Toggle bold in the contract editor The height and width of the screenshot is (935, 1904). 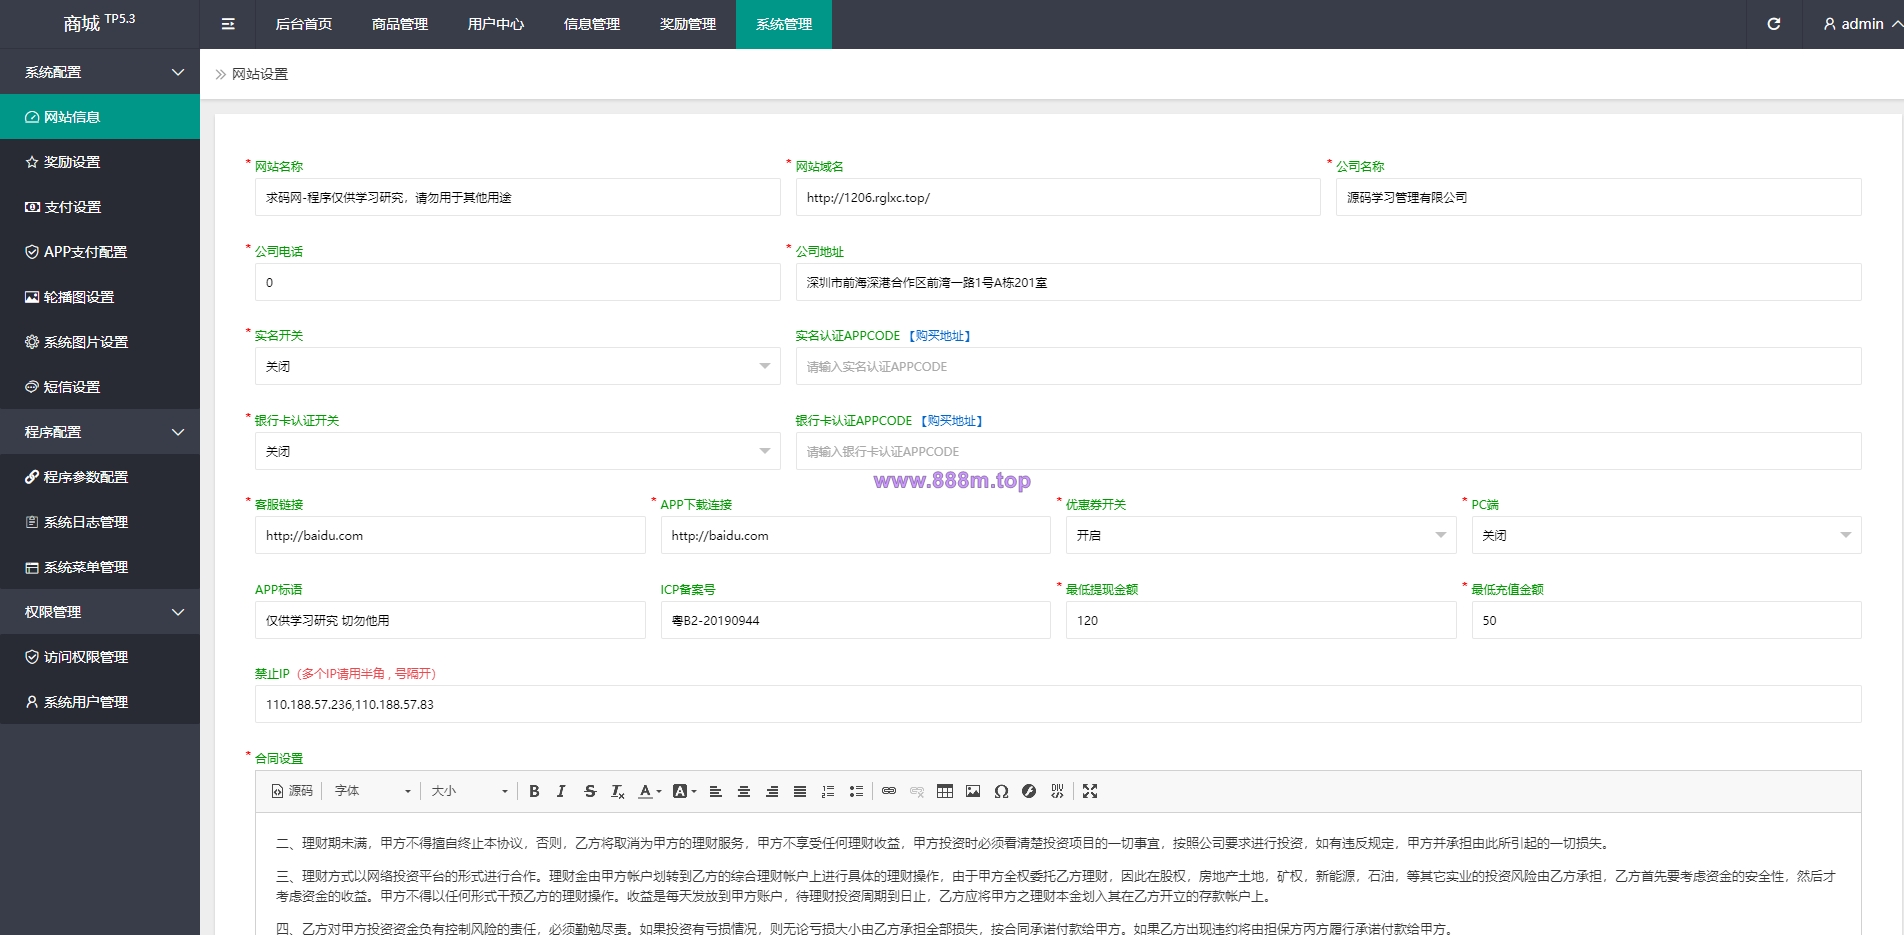(x=534, y=791)
